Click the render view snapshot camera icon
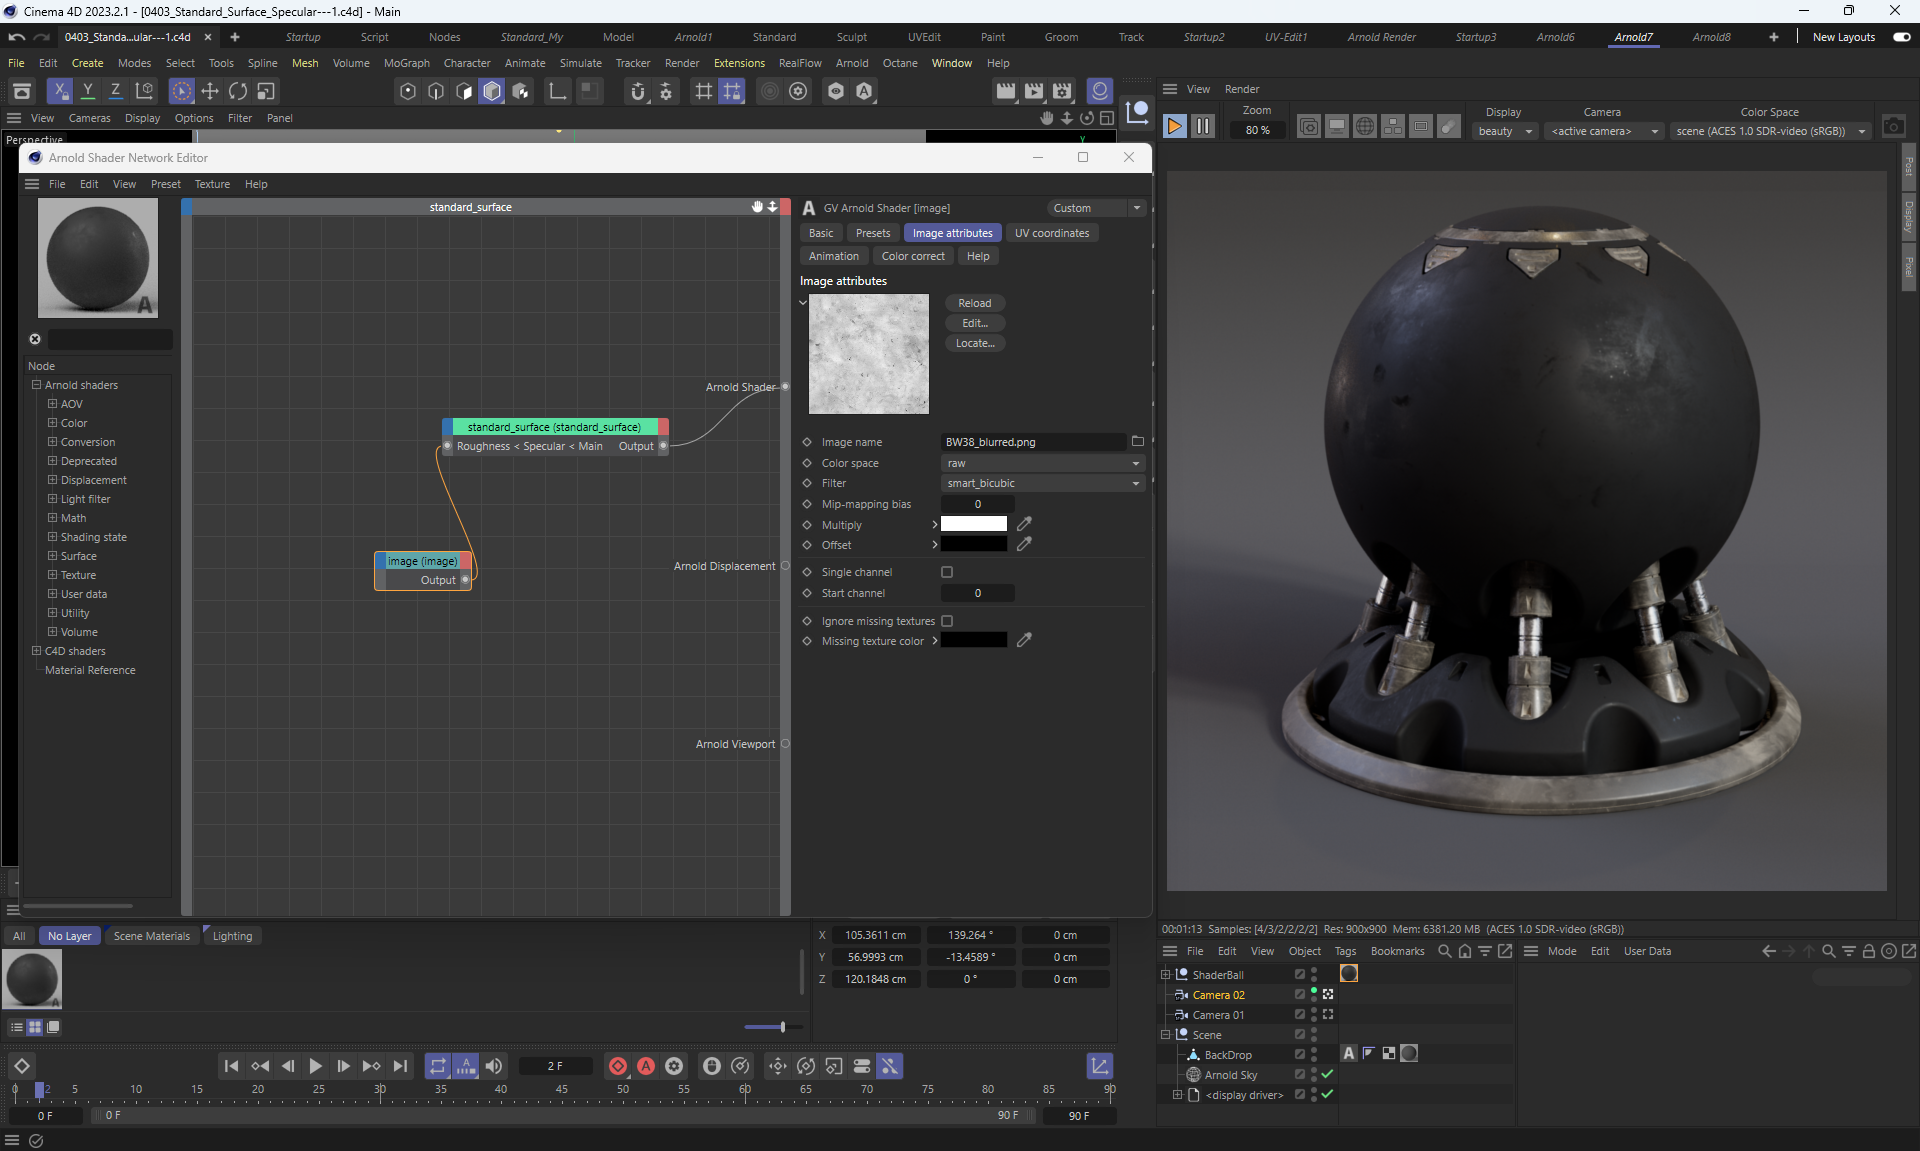This screenshot has height=1151, width=1920. pos(1893,127)
